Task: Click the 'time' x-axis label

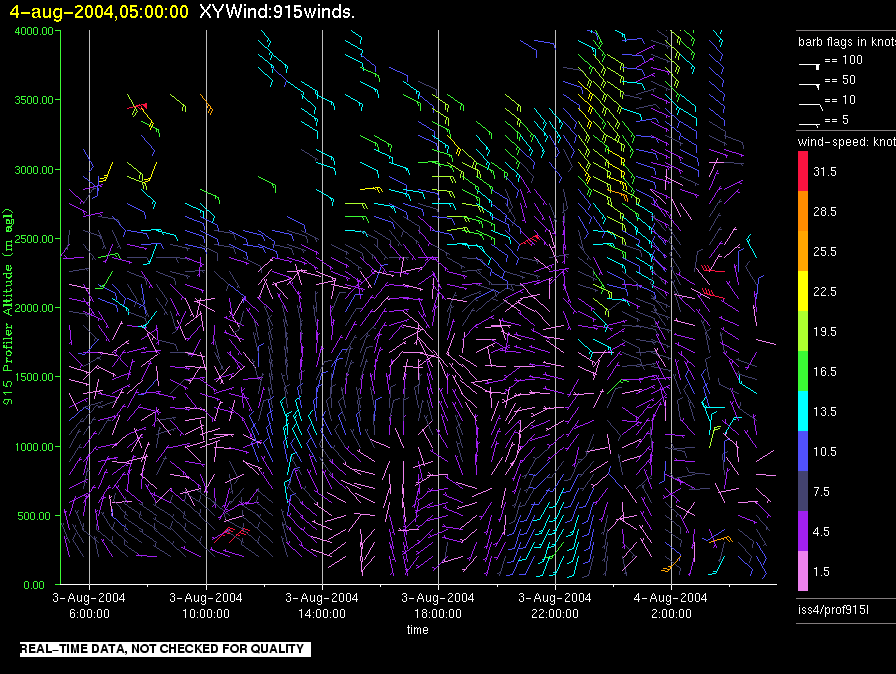Action: 418,629
